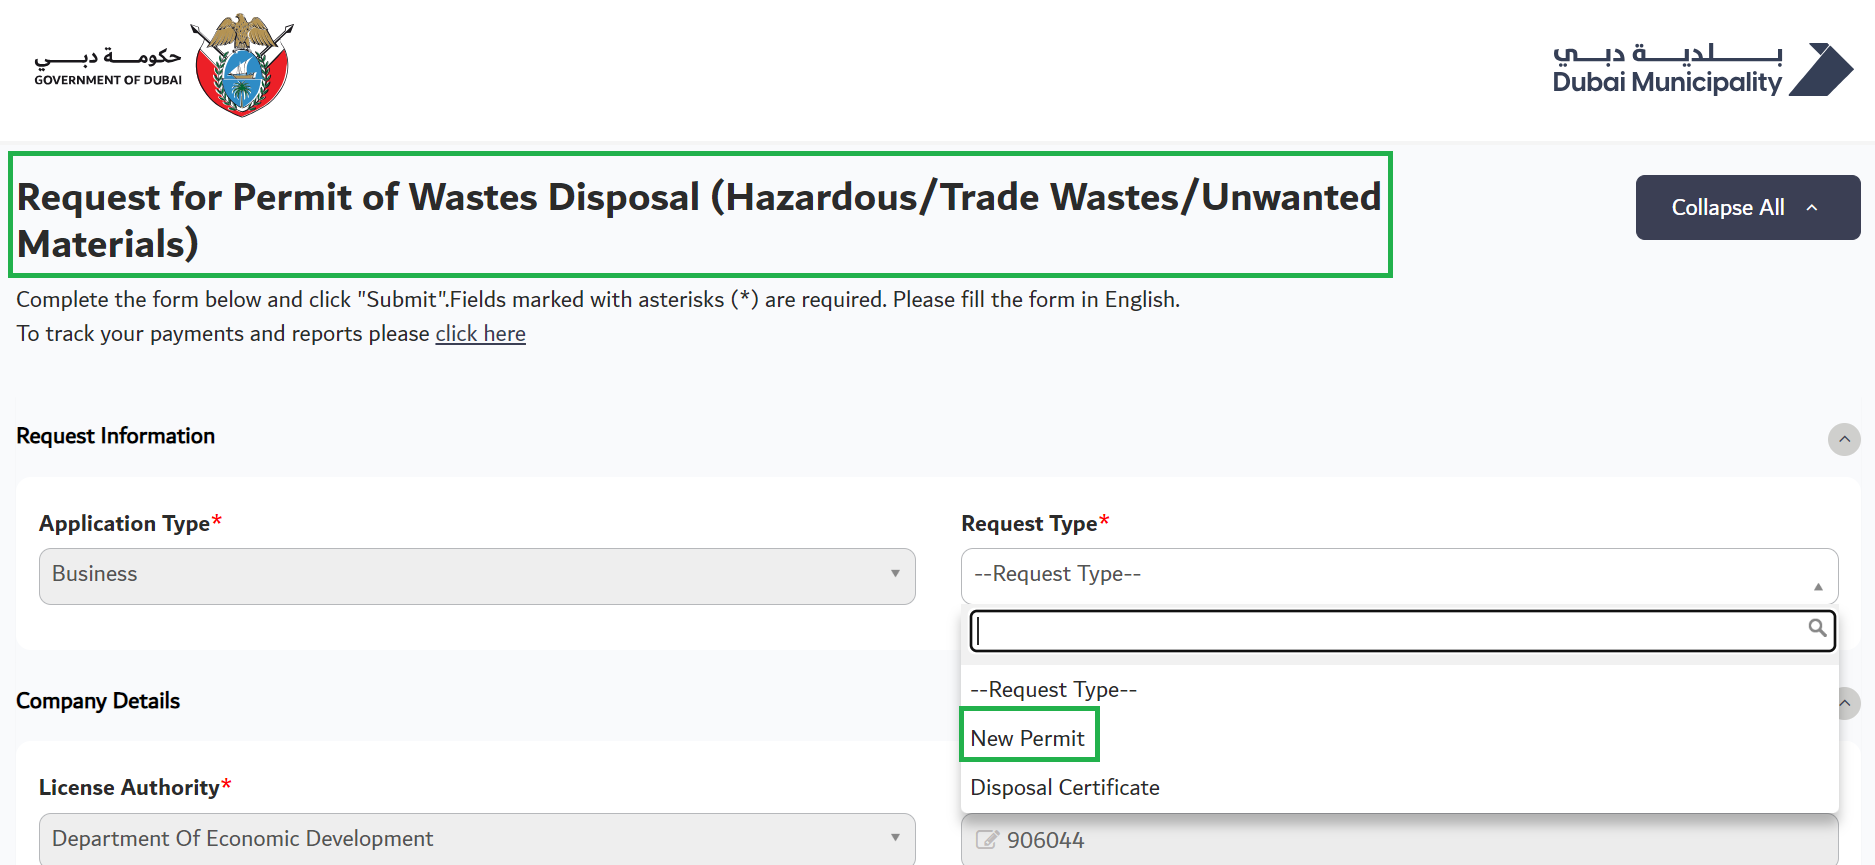
Task: Click the Collapse All button
Action: tap(1746, 207)
